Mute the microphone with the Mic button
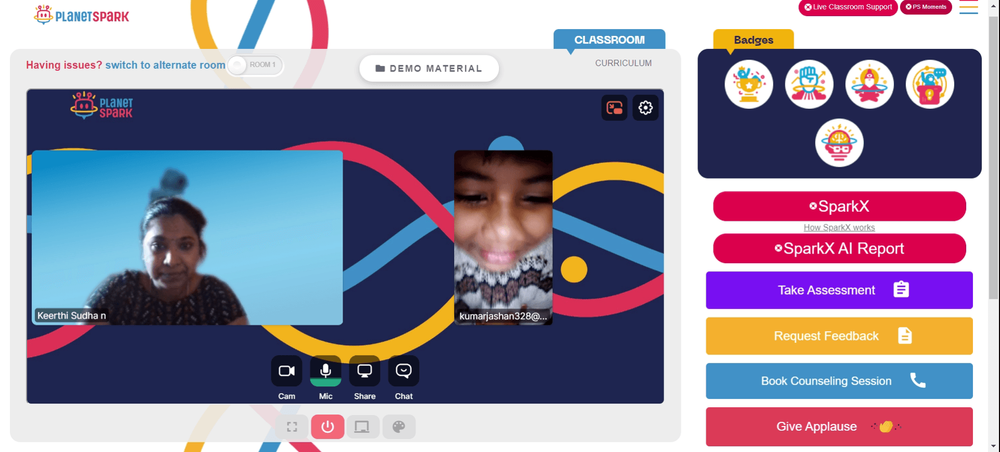This screenshot has height=452, width=1000. click(x=325, y=371)
